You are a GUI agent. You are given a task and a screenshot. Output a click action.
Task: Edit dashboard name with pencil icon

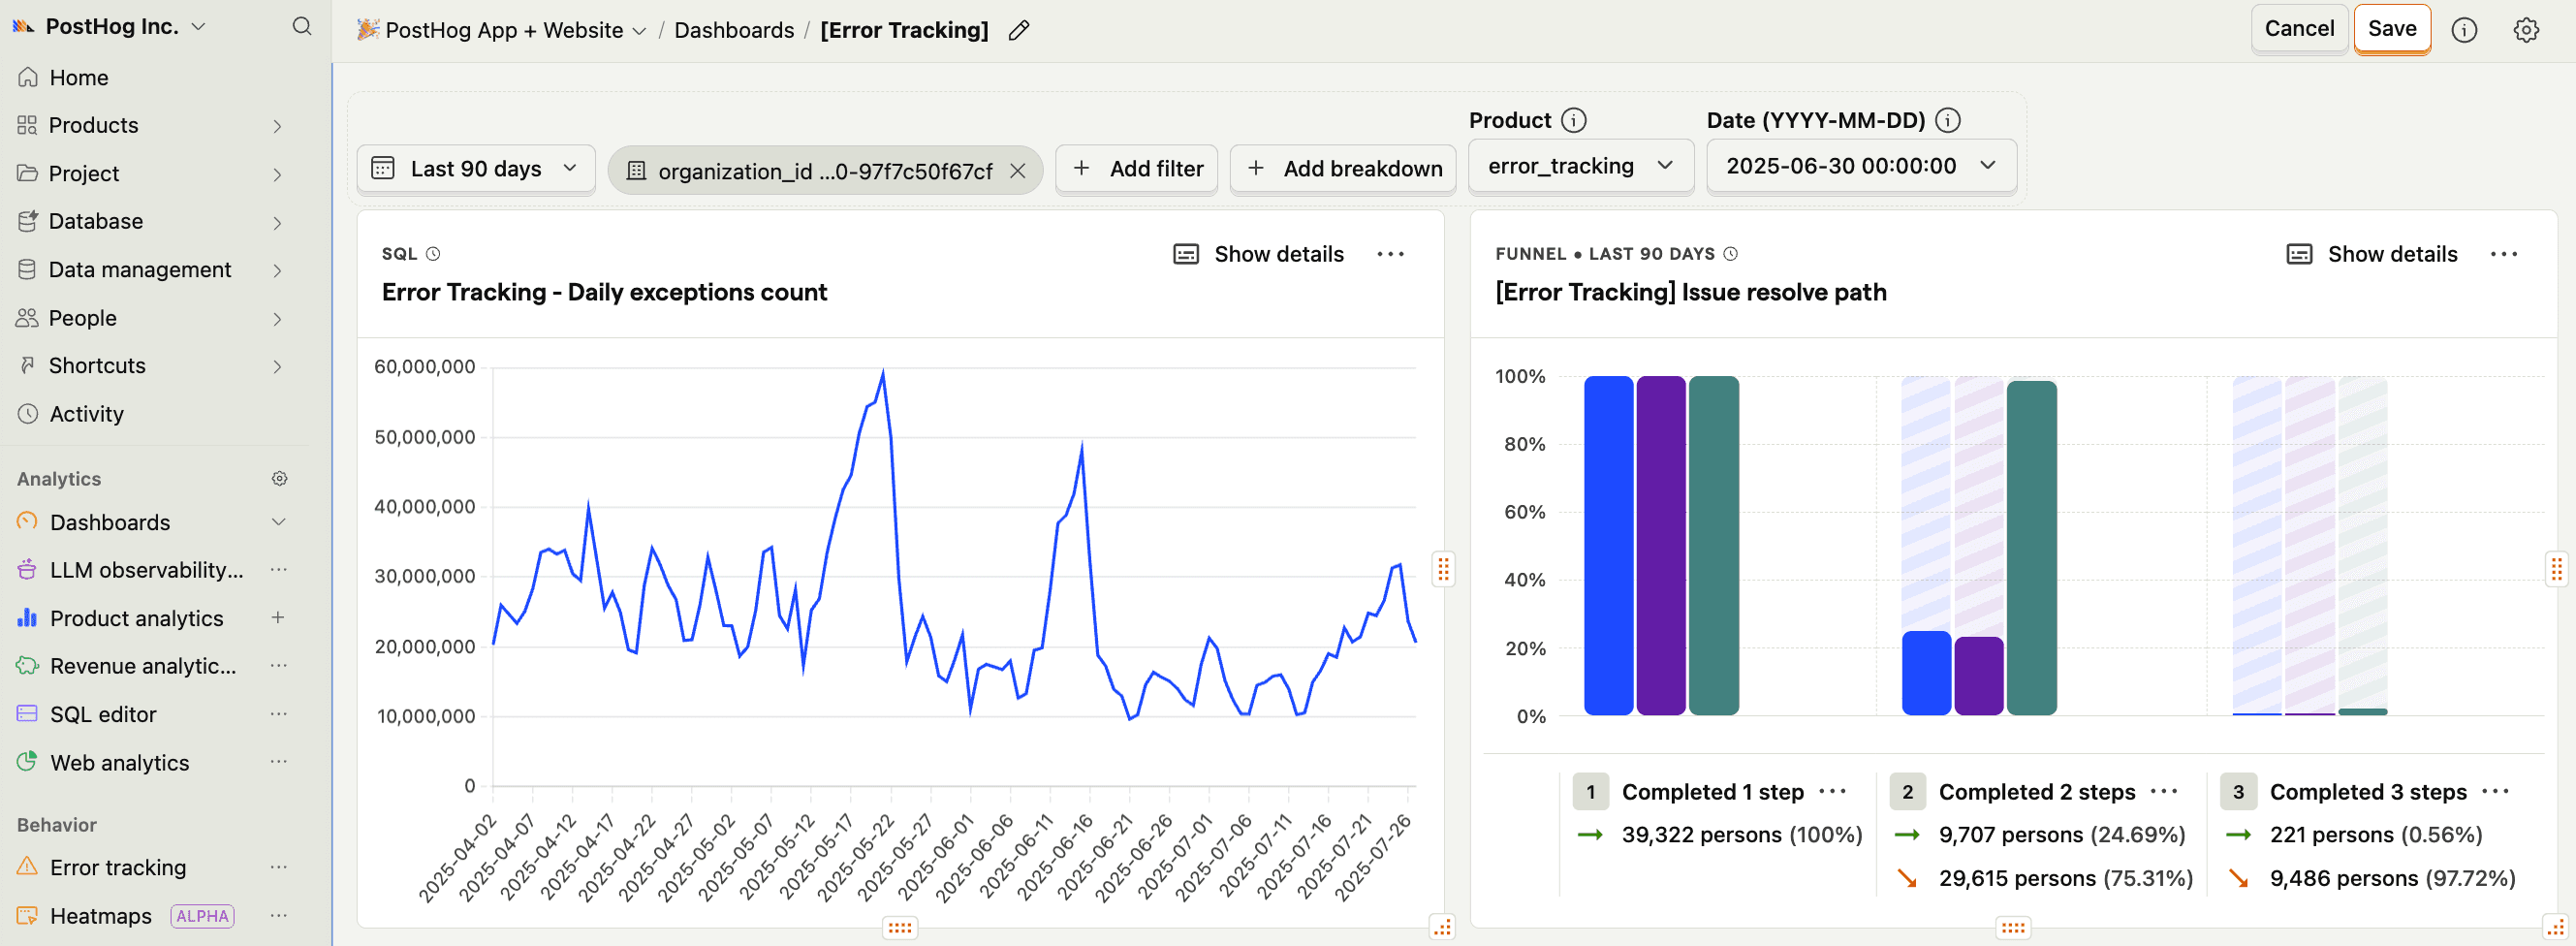point(1019,30)
